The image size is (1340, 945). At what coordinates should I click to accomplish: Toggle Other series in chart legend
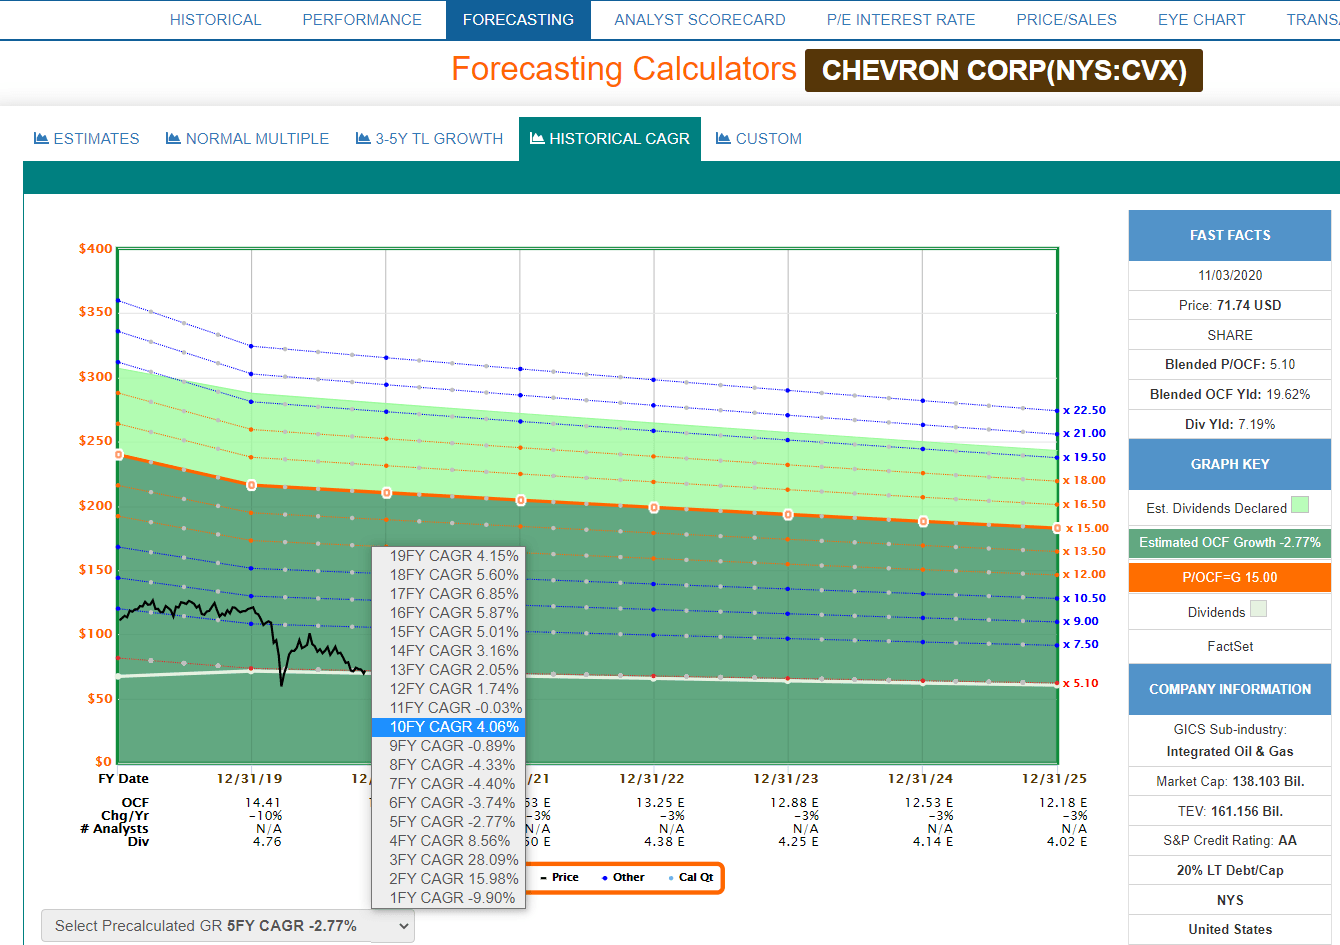click(623, 877)
